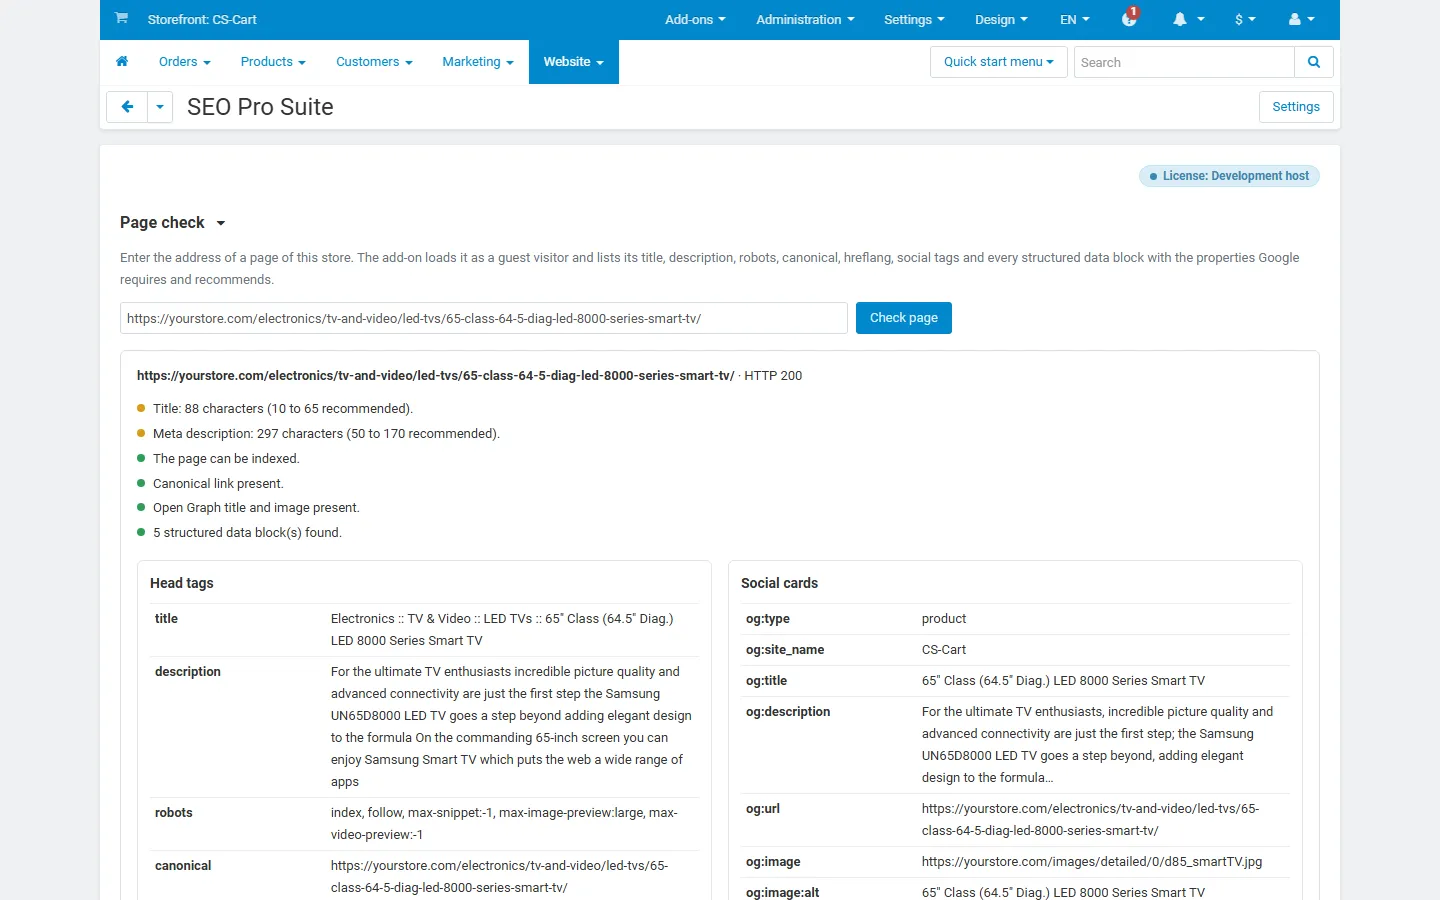Open the notification bell menu
Viewport: 1440px width, 900px height.
point(1188,19)
